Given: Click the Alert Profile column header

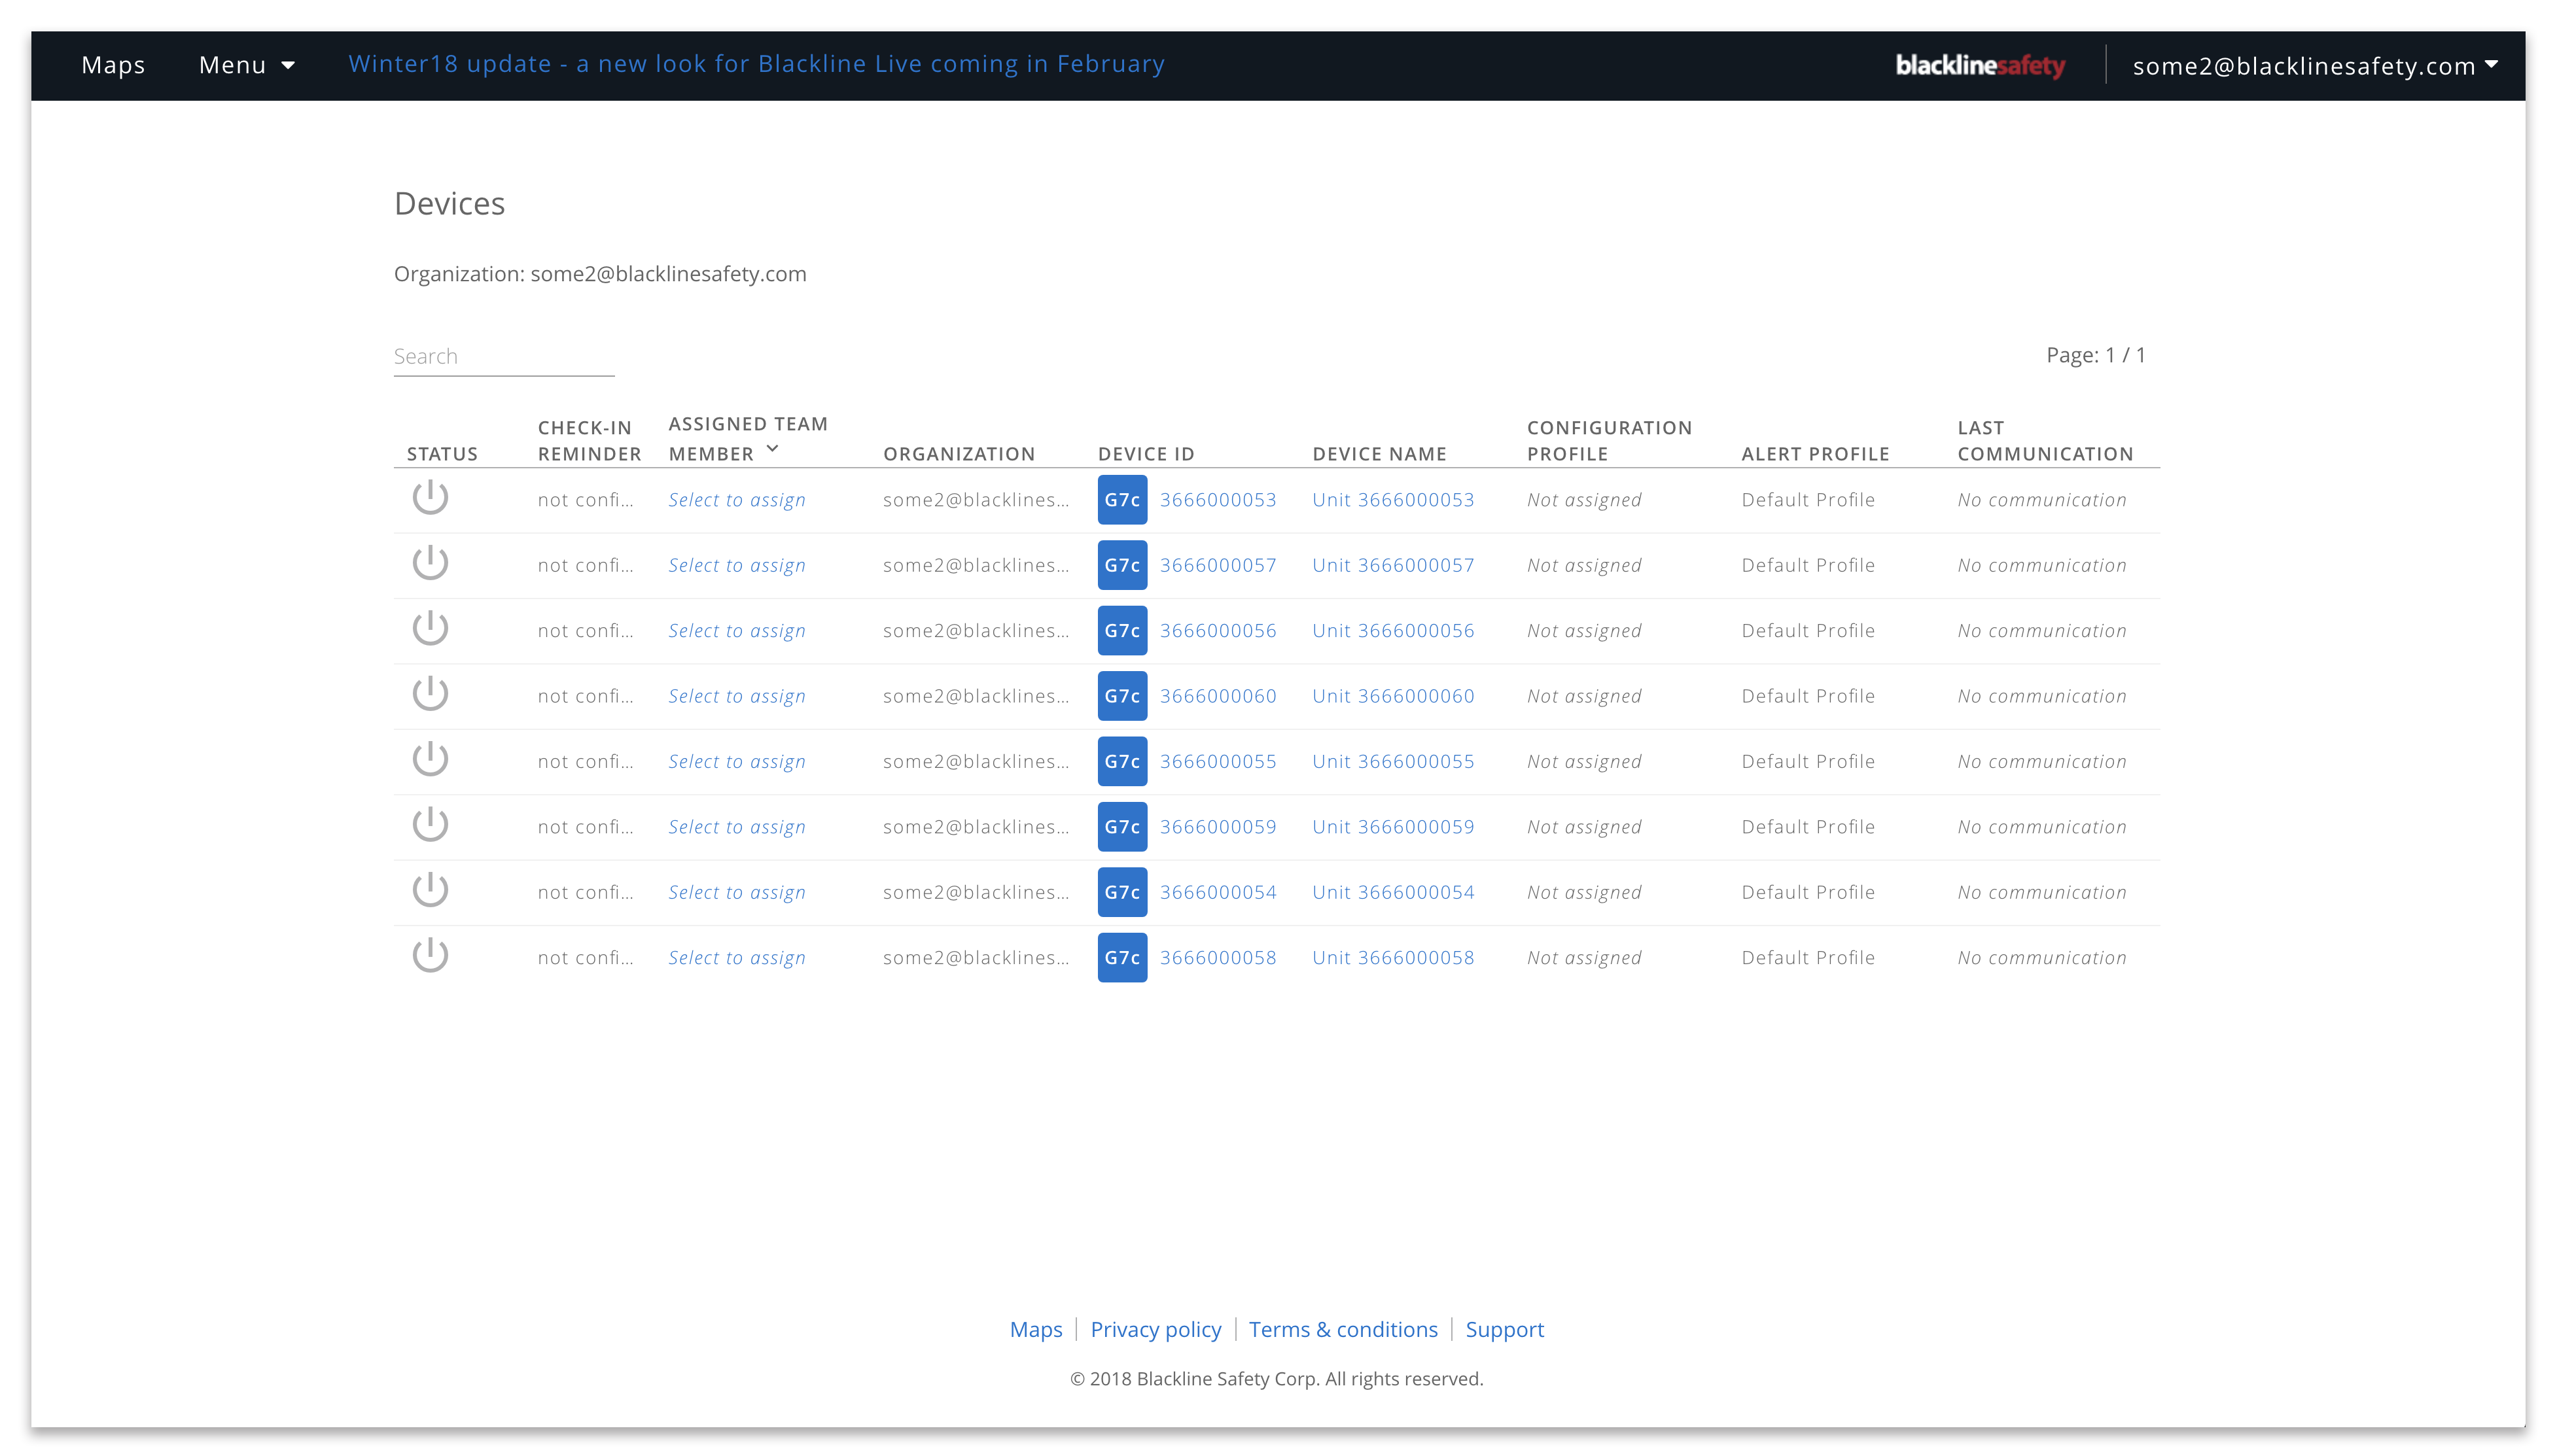Looking at the screenshot, I should coord(1815,454).
